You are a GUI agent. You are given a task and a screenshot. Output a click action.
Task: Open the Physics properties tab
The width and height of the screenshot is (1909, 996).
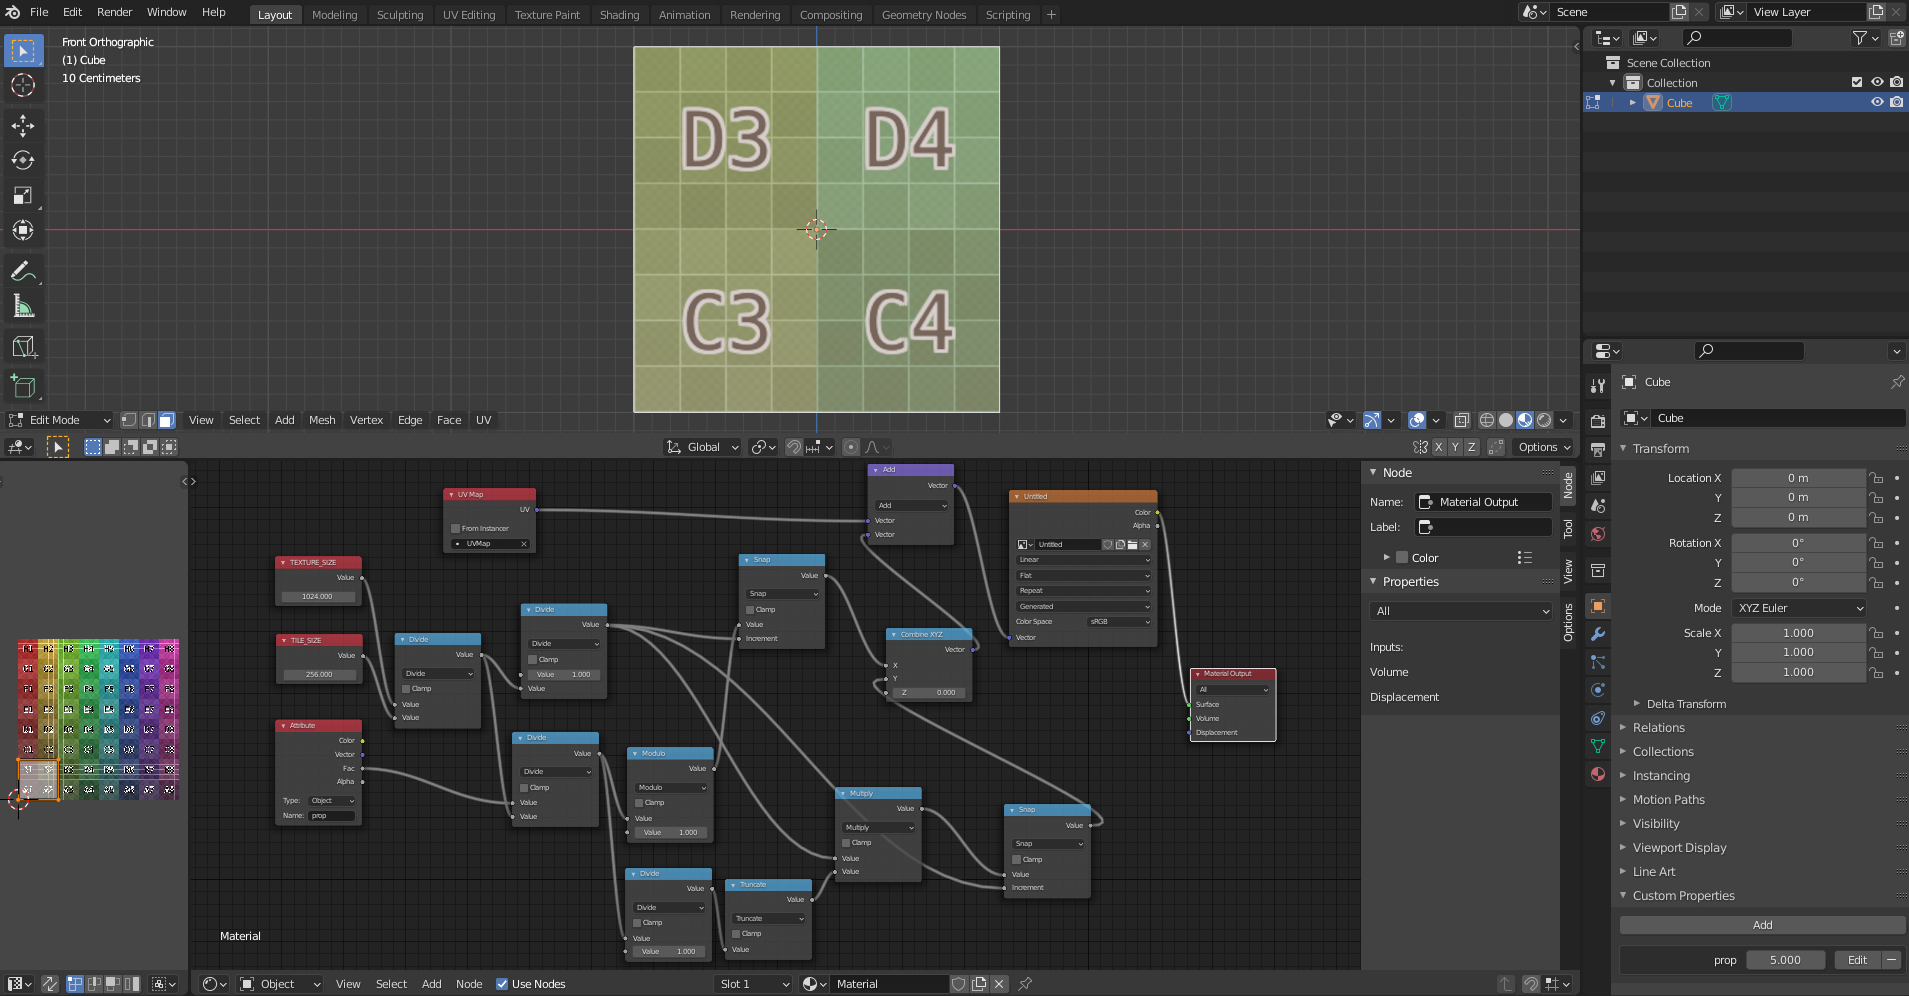click(1598, 690)
